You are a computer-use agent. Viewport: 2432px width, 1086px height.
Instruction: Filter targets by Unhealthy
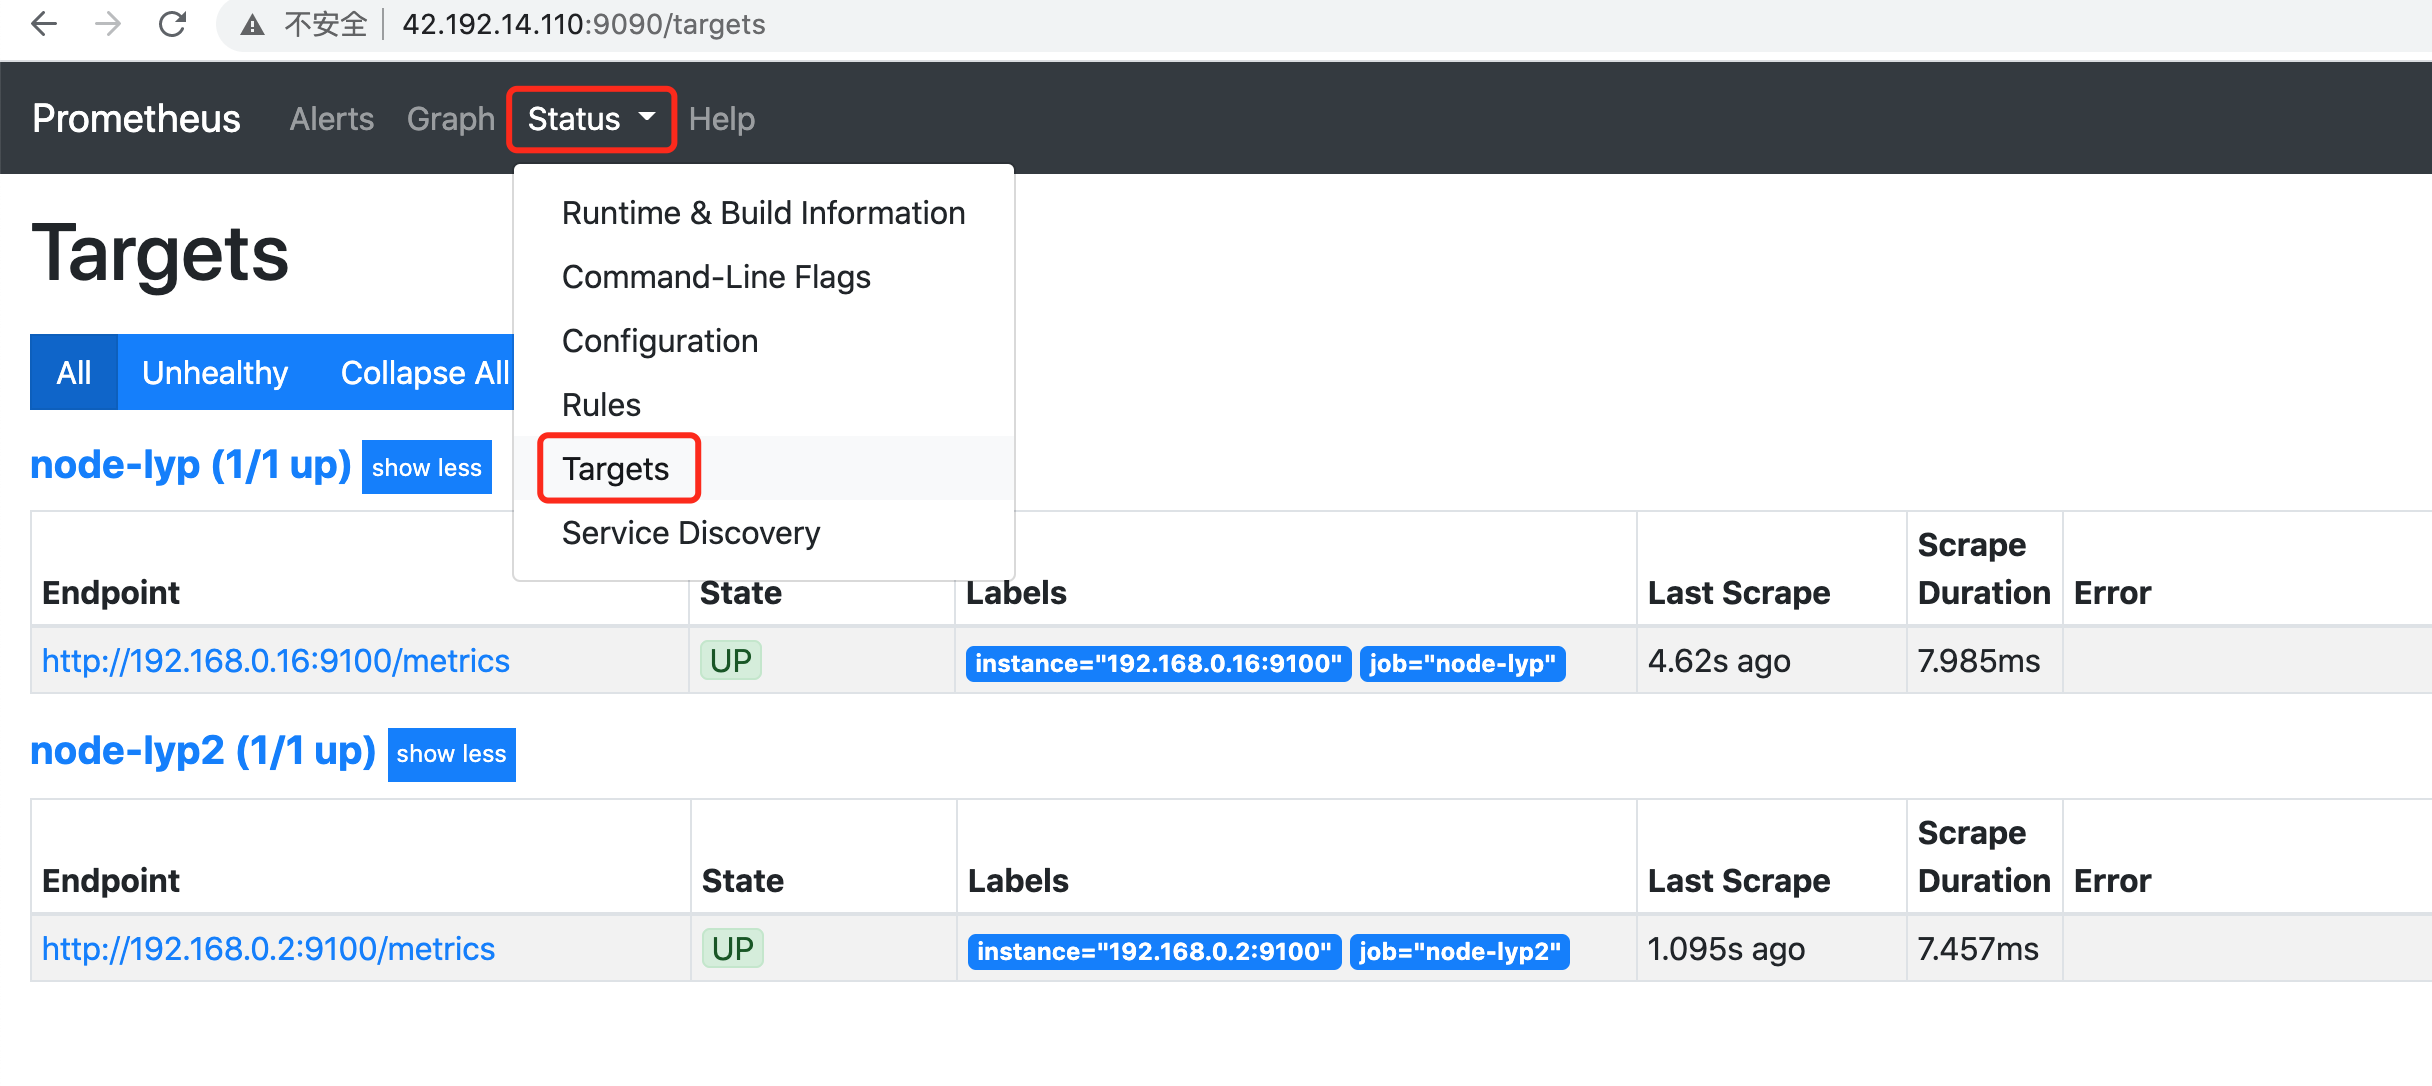(215, 372)
